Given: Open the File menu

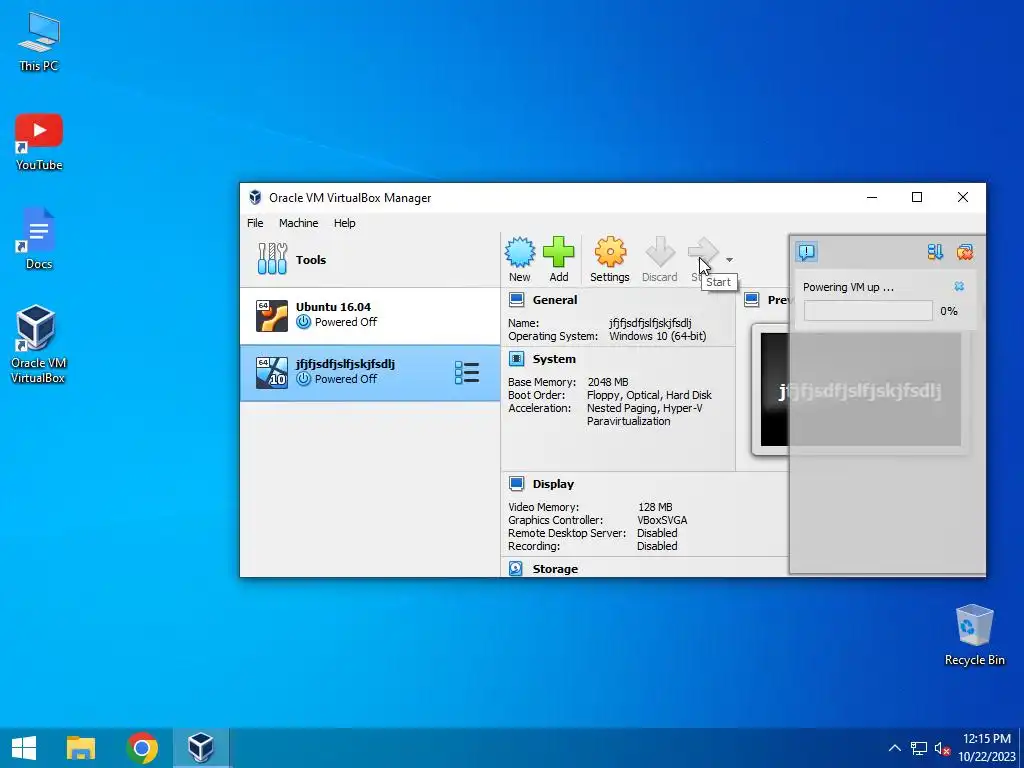Looking at the screenshot, I should click(x=255, y=223).
